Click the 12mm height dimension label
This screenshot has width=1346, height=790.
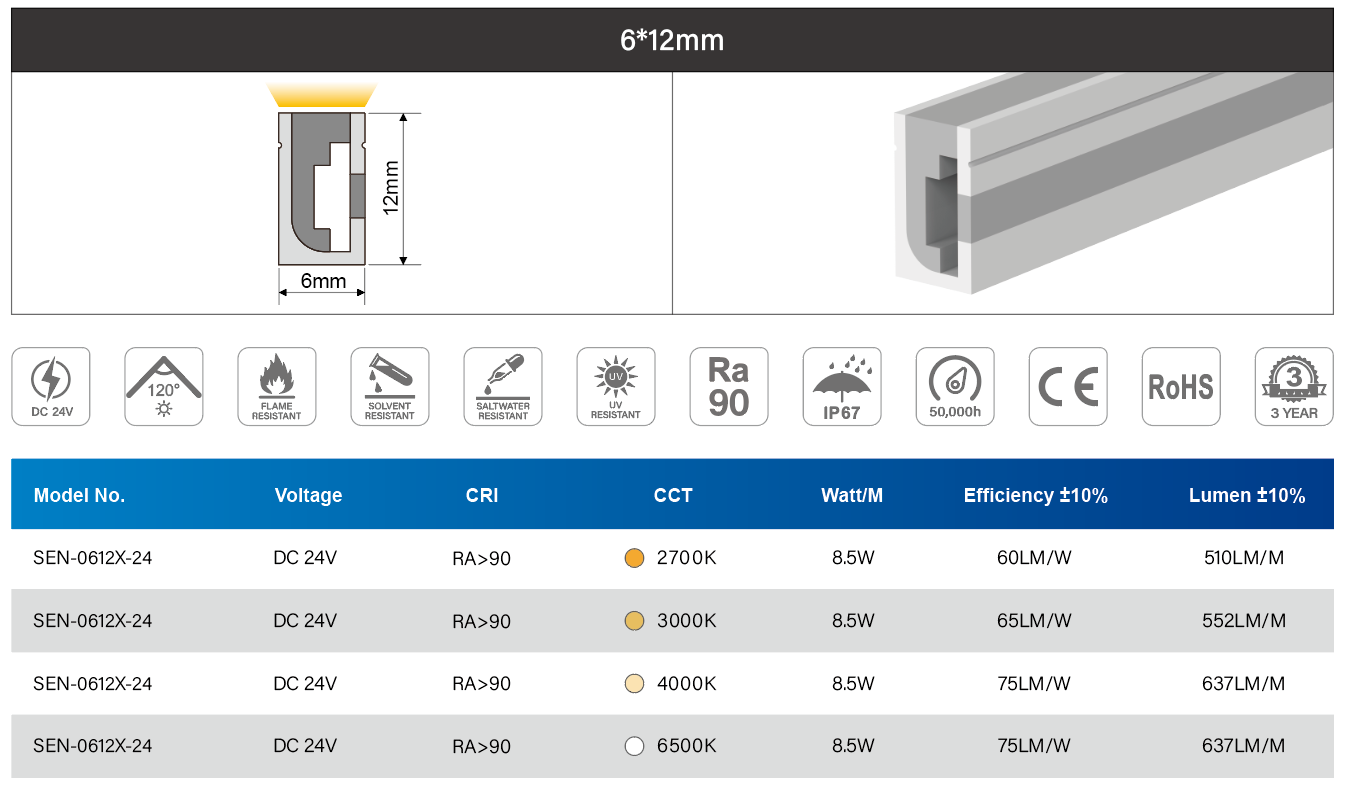(391, 187)
